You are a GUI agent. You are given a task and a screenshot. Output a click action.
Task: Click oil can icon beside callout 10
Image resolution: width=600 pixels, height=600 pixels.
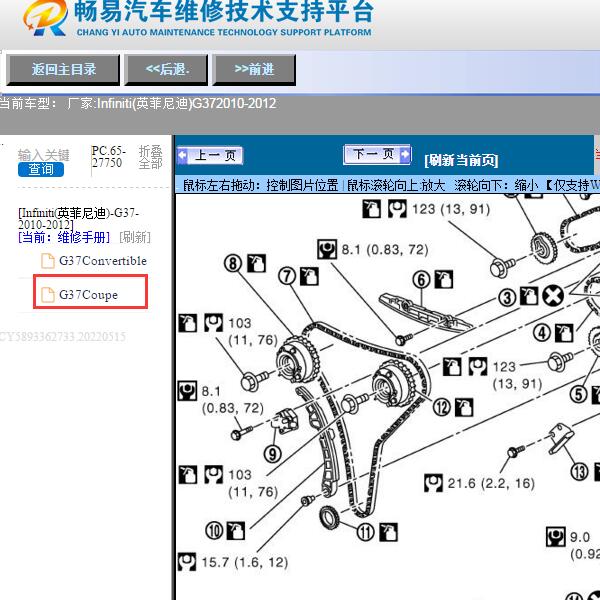236,530
